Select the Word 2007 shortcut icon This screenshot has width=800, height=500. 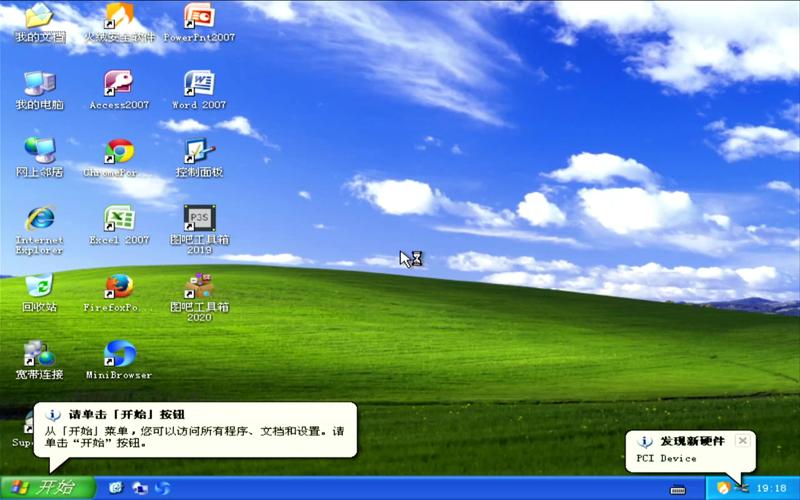tap(199, 90)
